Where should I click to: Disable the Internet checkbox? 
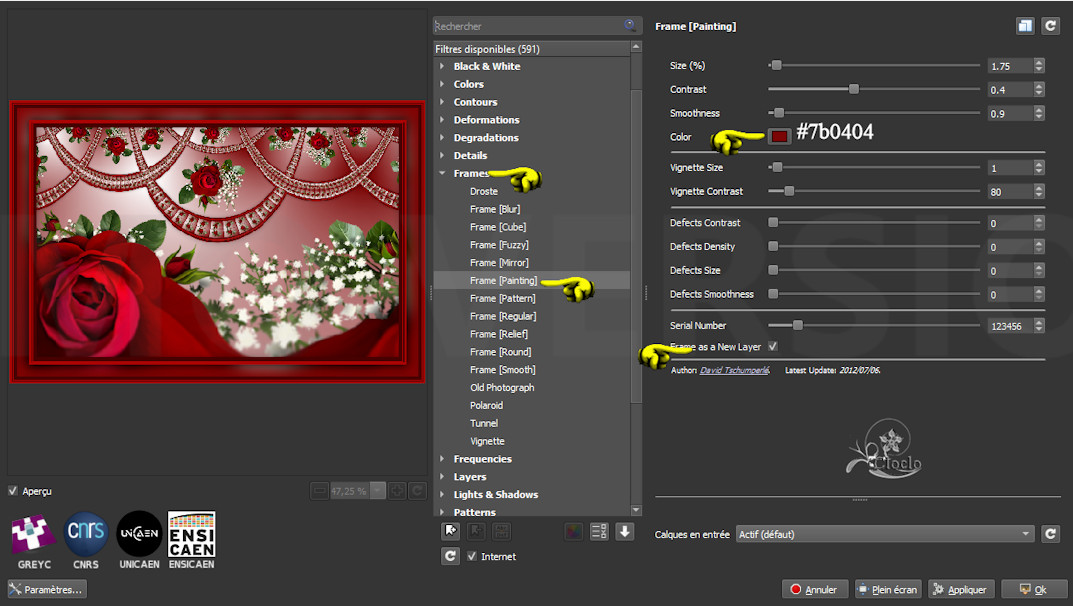coord(473,556)
